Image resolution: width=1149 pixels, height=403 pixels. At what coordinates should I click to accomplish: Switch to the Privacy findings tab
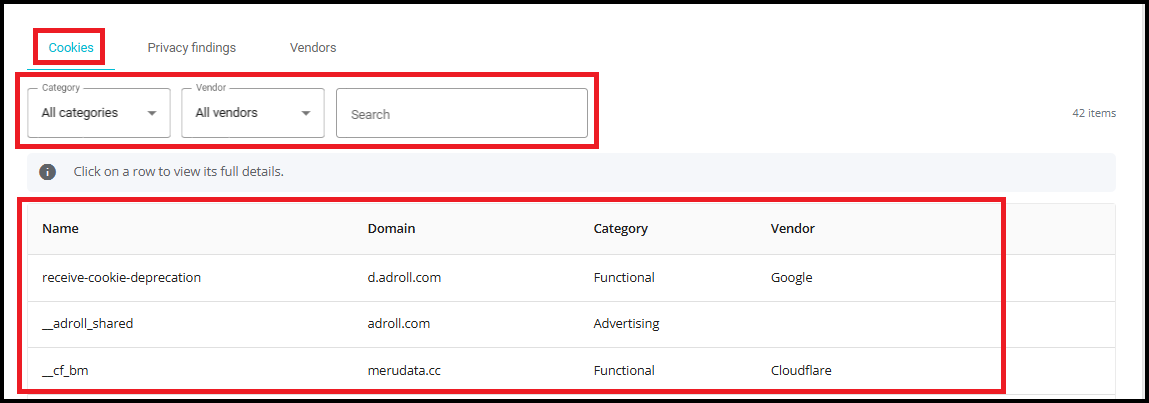click(x=192, y=48)
